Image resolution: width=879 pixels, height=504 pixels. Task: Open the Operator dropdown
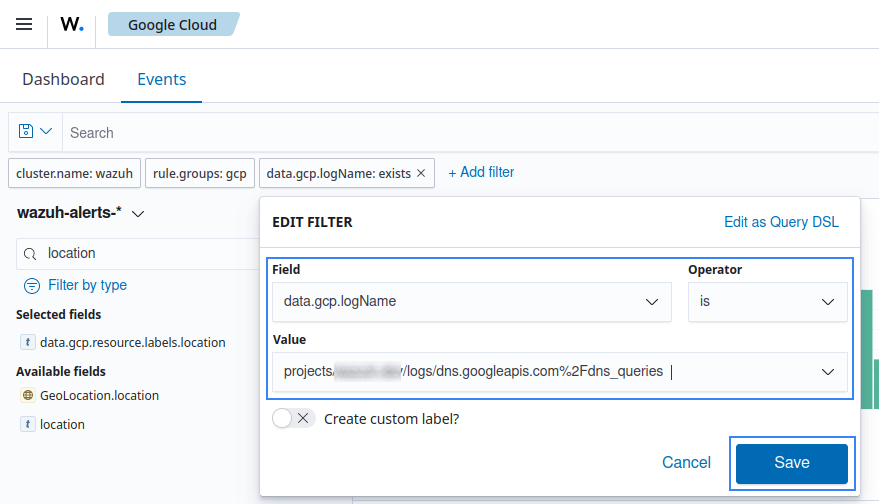(827, 301)
